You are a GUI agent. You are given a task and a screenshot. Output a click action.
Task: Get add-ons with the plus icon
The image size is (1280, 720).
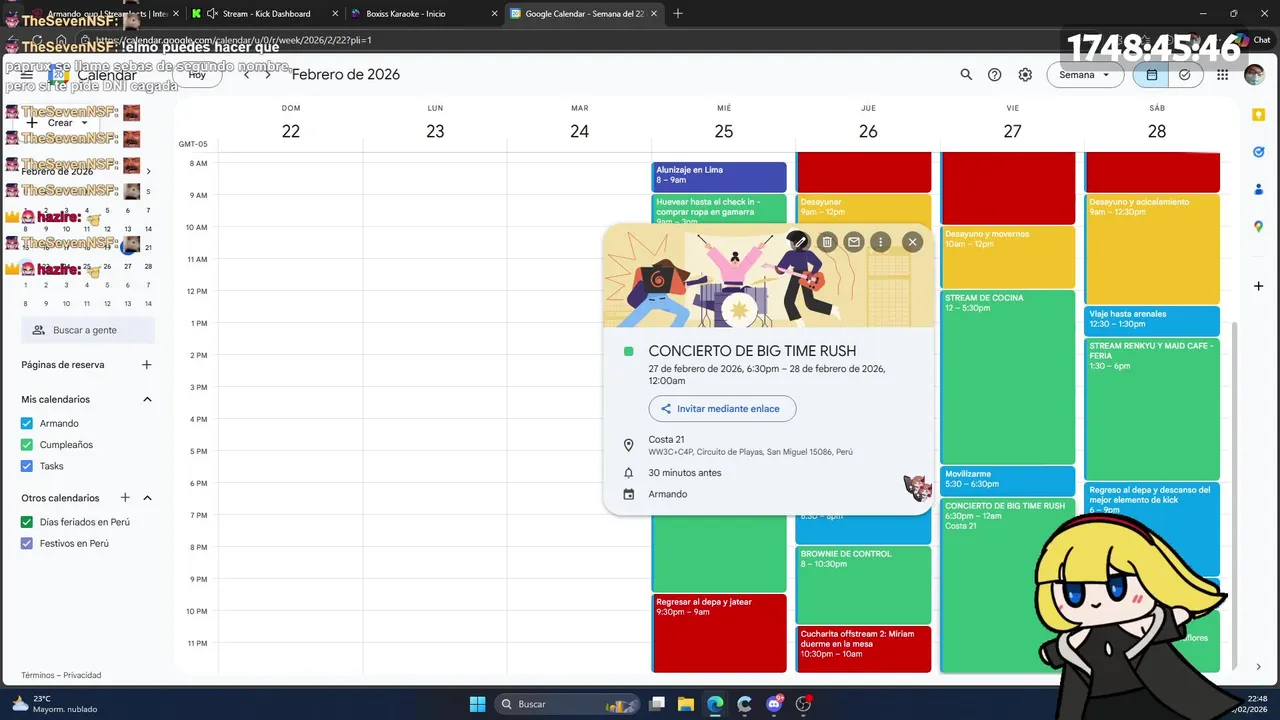coord(1259,286)
